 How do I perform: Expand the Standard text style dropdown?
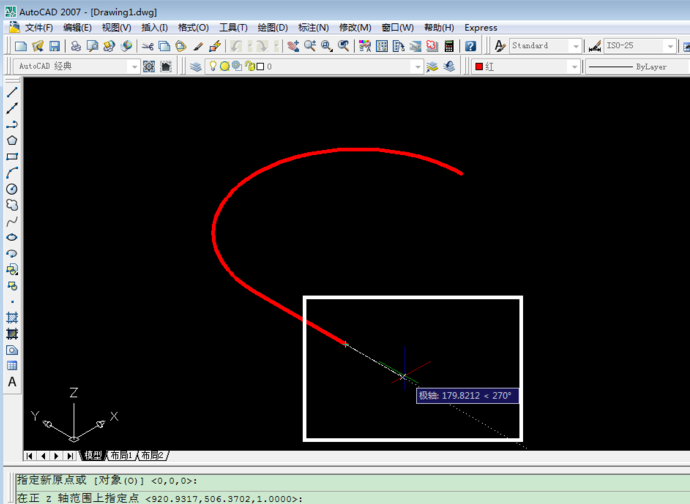(576, 46)
